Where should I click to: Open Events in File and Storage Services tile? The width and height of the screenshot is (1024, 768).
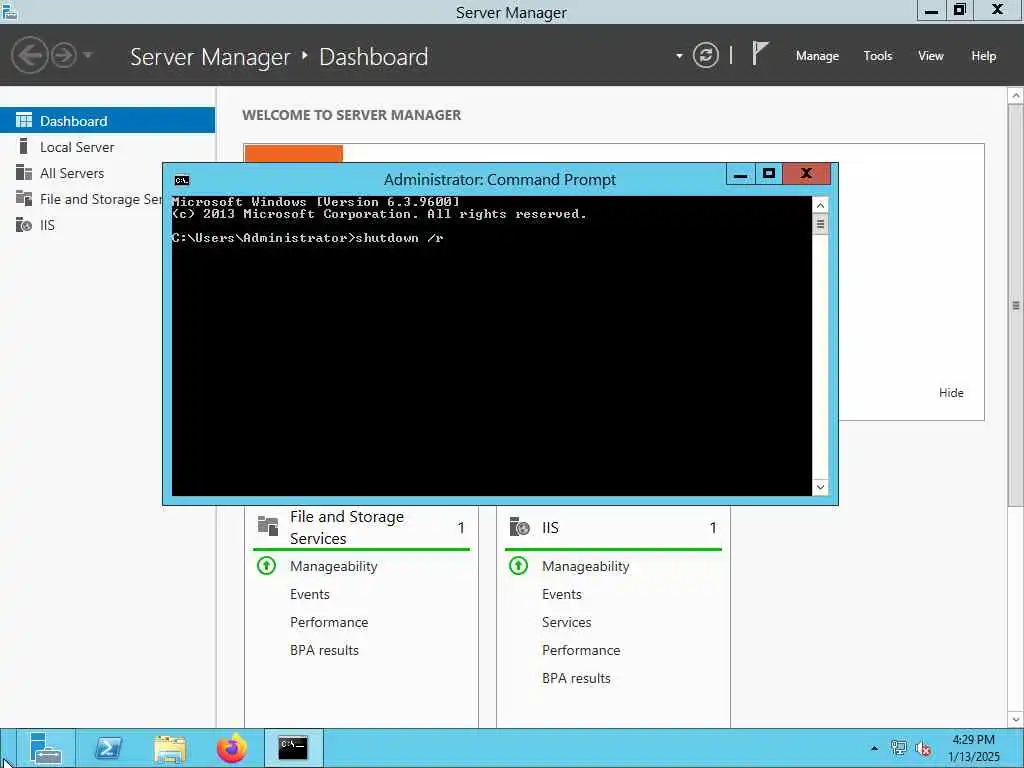click(x=310, y=594)
